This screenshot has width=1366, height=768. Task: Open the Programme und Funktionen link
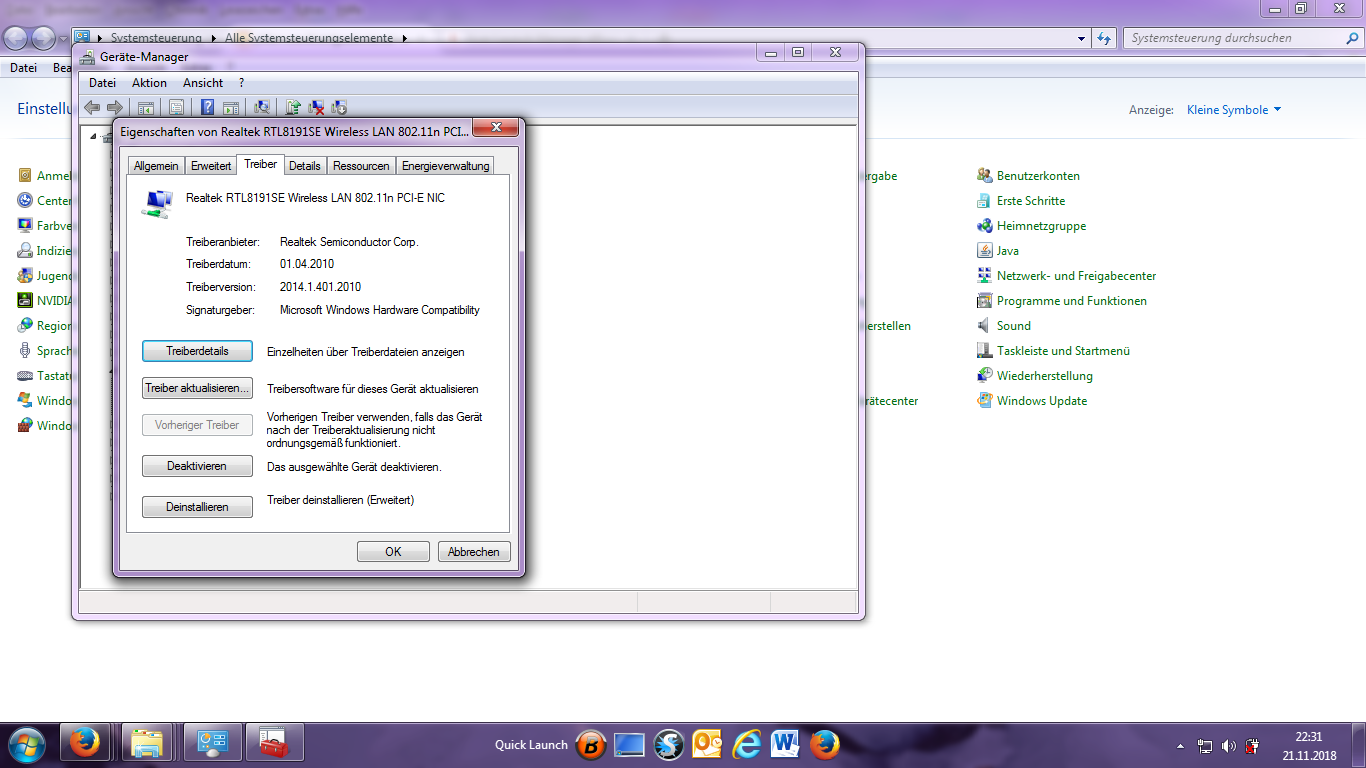point(1072,301)
